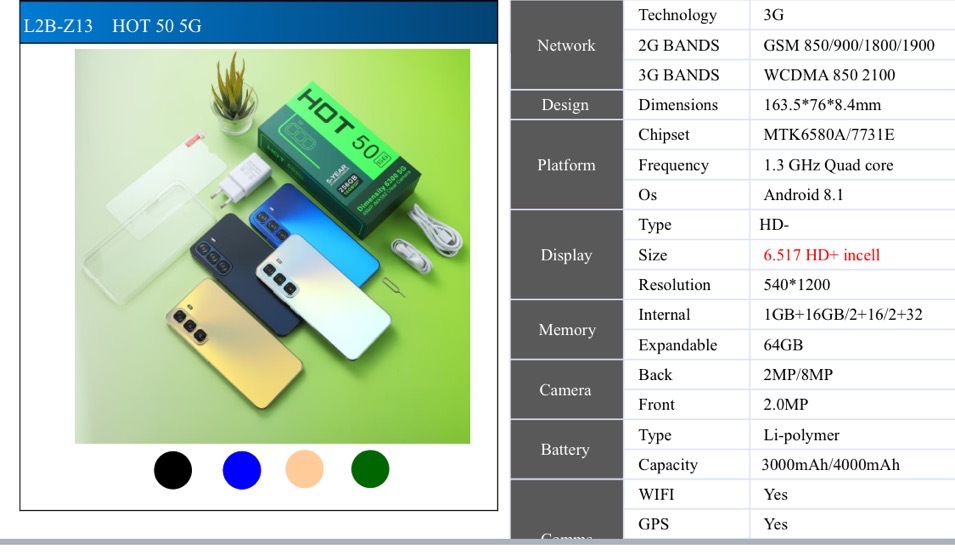The image size is (955, 556).
Task: Click the 'WCDMA 850 2100' value
Action: 830,75
